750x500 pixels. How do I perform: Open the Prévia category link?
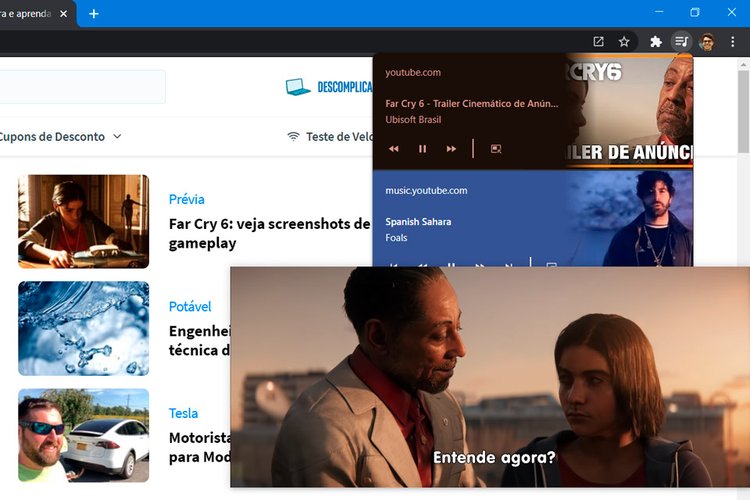point(187,199)
